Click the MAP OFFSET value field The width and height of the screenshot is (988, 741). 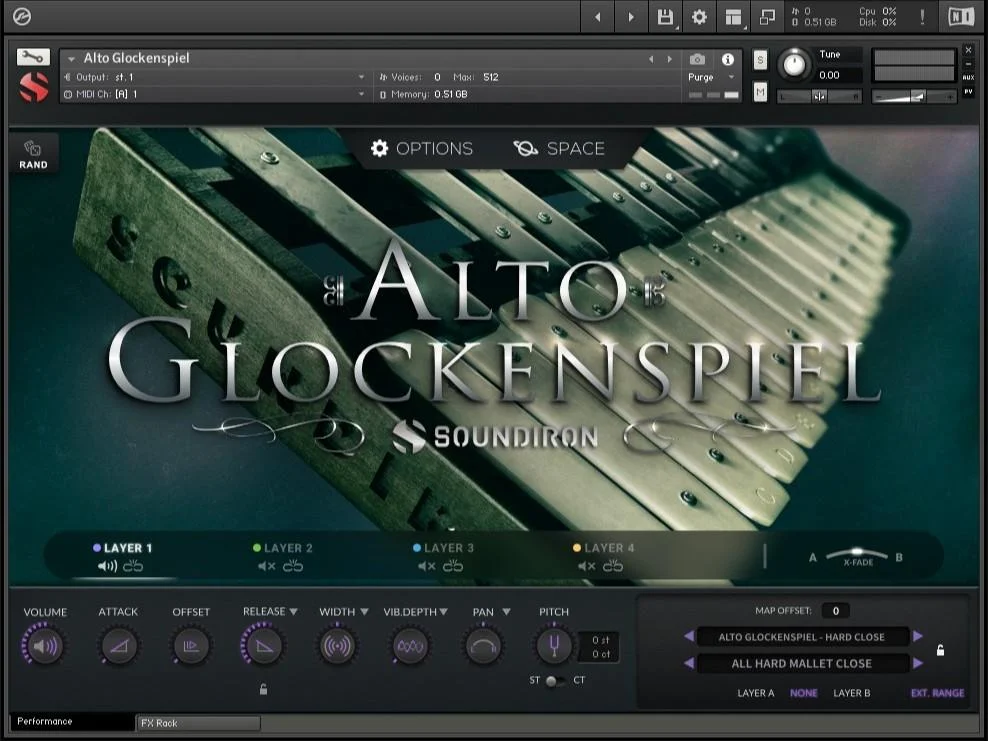coord(834,610)
